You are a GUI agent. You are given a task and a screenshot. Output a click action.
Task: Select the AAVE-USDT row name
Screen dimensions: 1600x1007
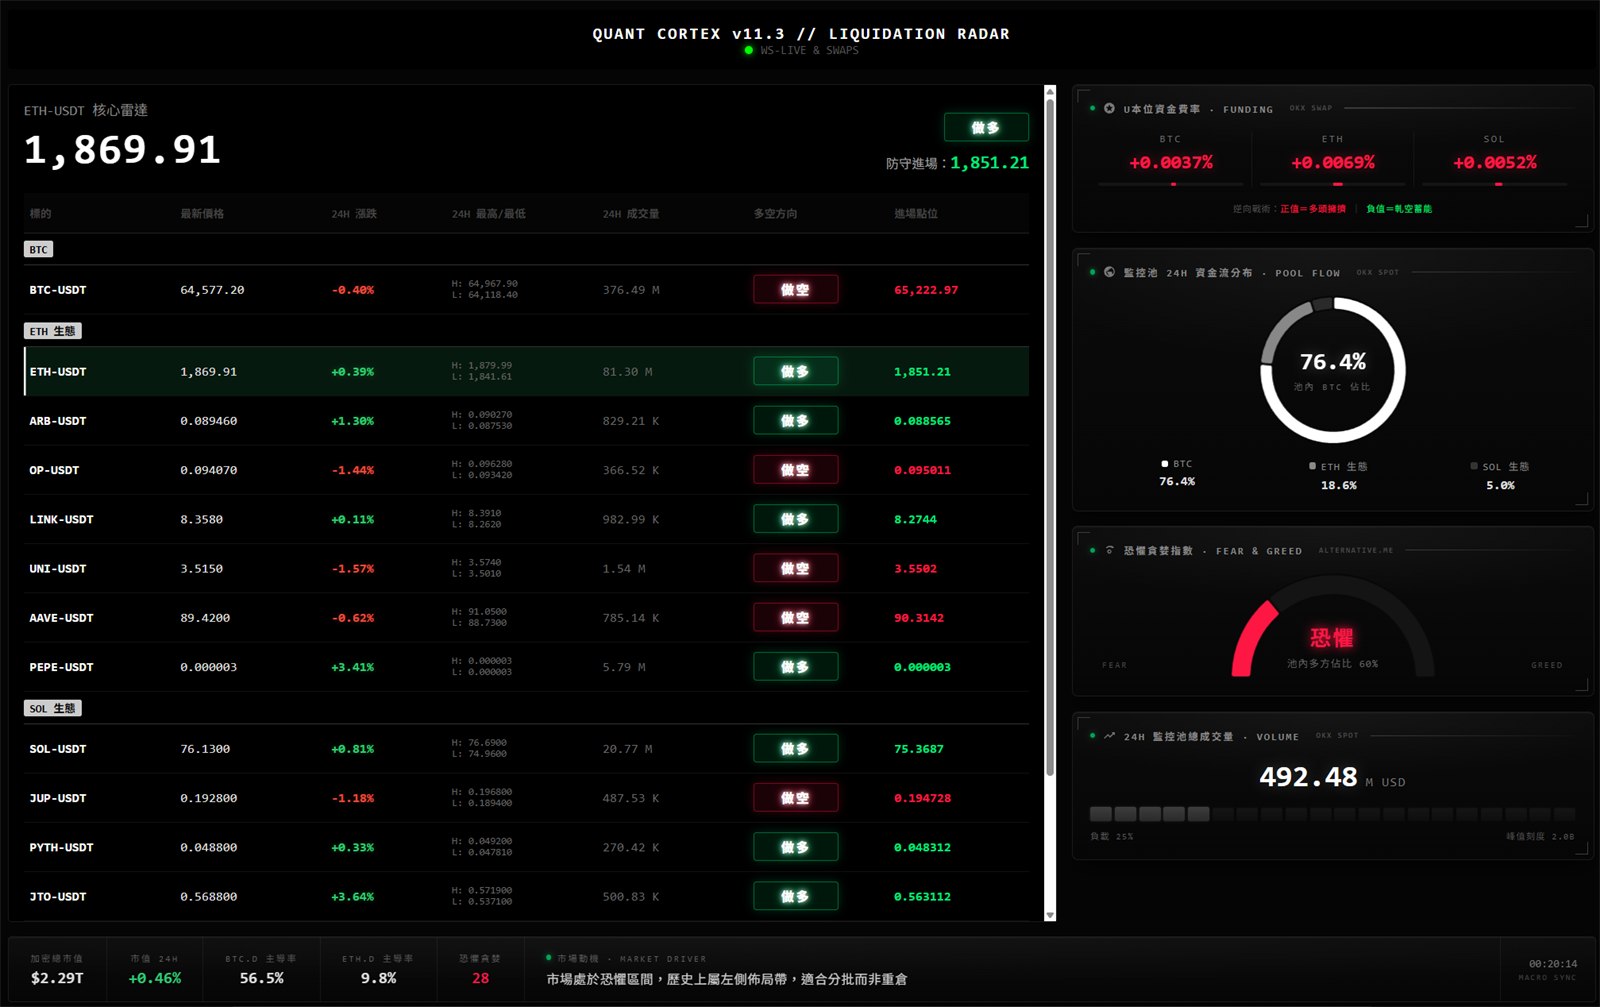click(x=61, y=618)
